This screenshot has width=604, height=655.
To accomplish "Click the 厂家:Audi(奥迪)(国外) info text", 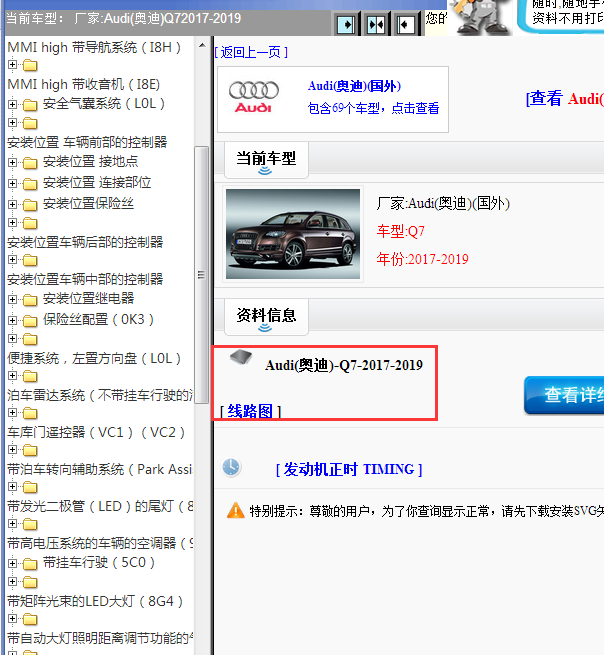I will pos(443,203).
